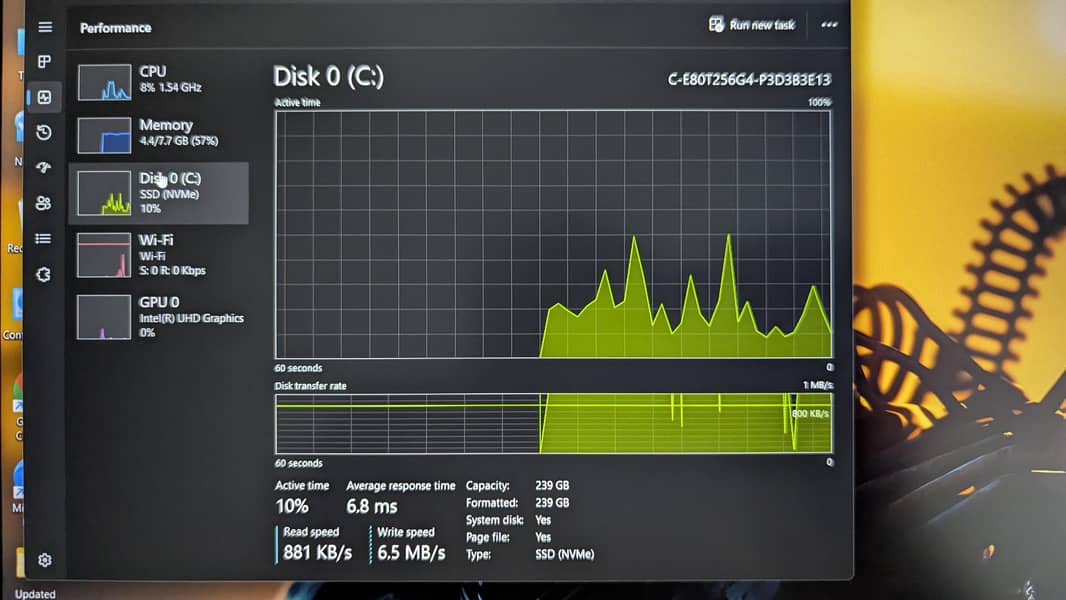This screenshot has height=600, width=1066.
Task: Click the System disk Yes value
Action: coord(543,520)
